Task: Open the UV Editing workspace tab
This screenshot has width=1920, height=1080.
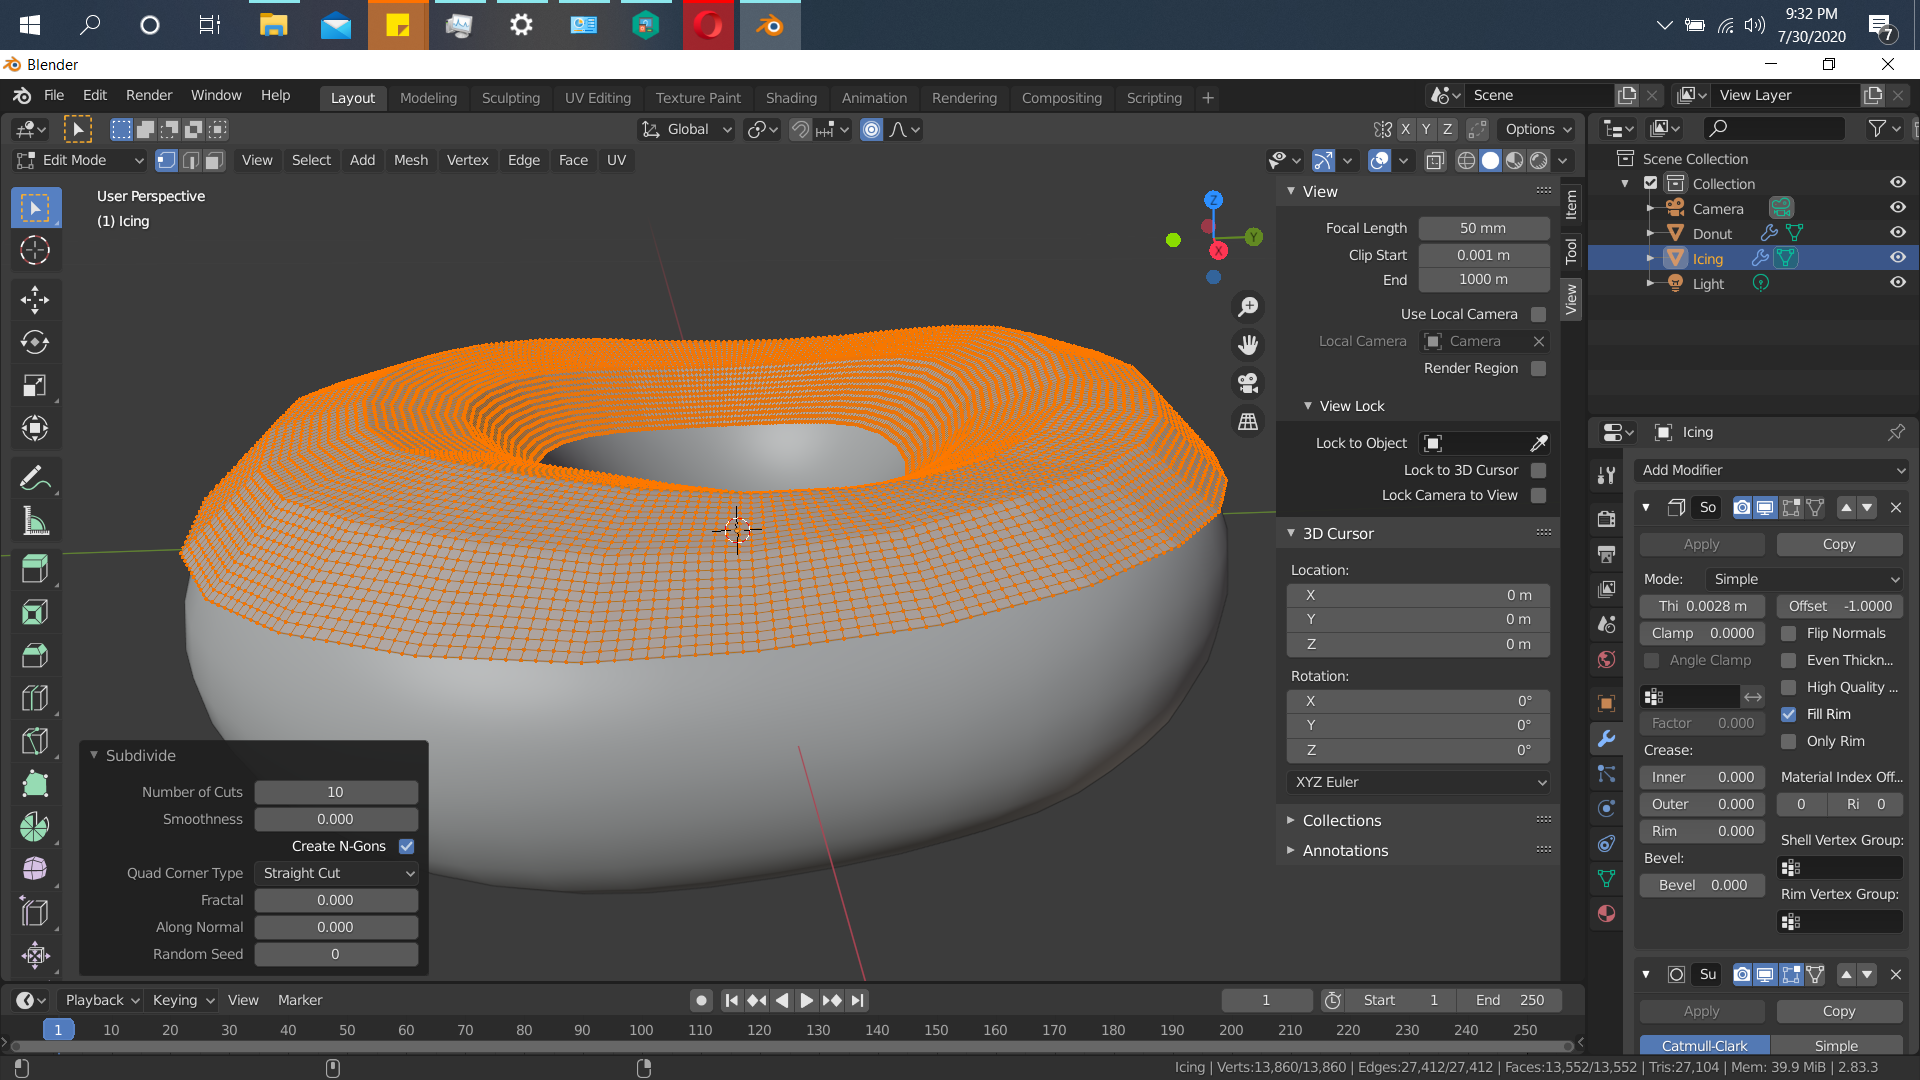Action: [x=597, y=97]
